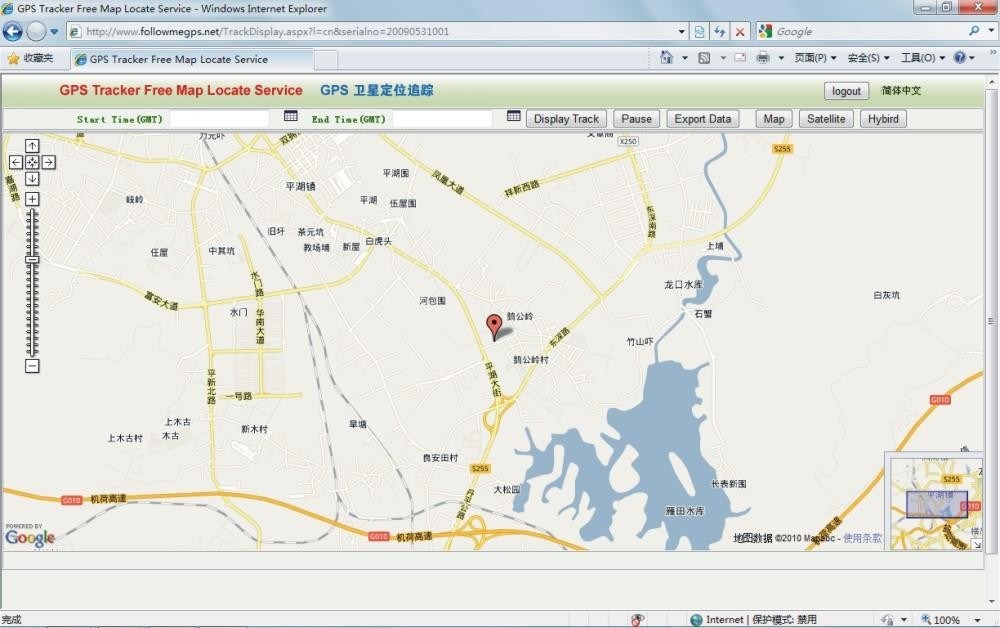This screenshot has width=1000, height=628.
Task: Pan the map right with the arrow
Action: [48, 162]
